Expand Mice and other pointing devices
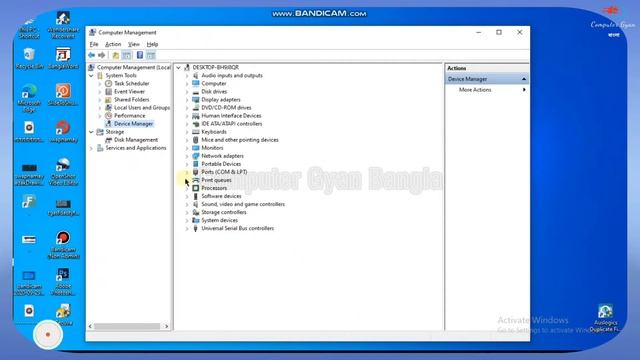 (x=187, y=140)
